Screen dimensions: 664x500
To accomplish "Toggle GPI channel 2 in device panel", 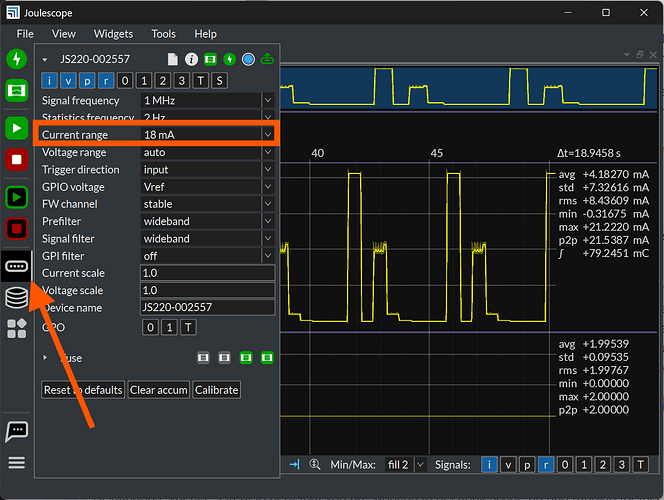I will (163, 80).
